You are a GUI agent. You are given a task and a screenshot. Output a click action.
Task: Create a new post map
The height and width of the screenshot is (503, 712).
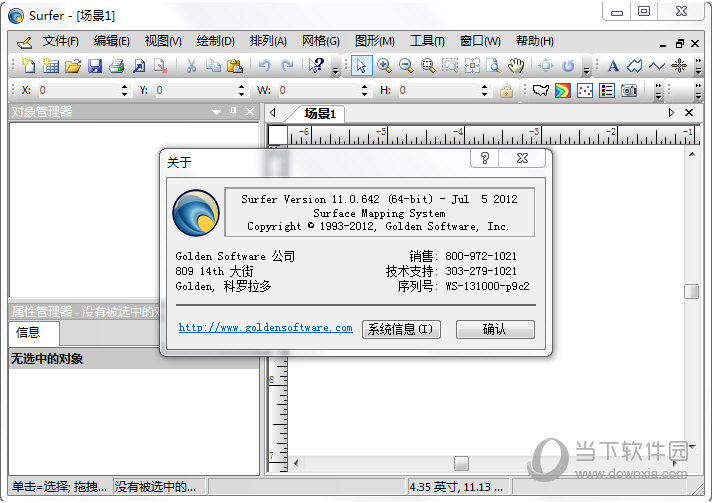coord(585,90)
